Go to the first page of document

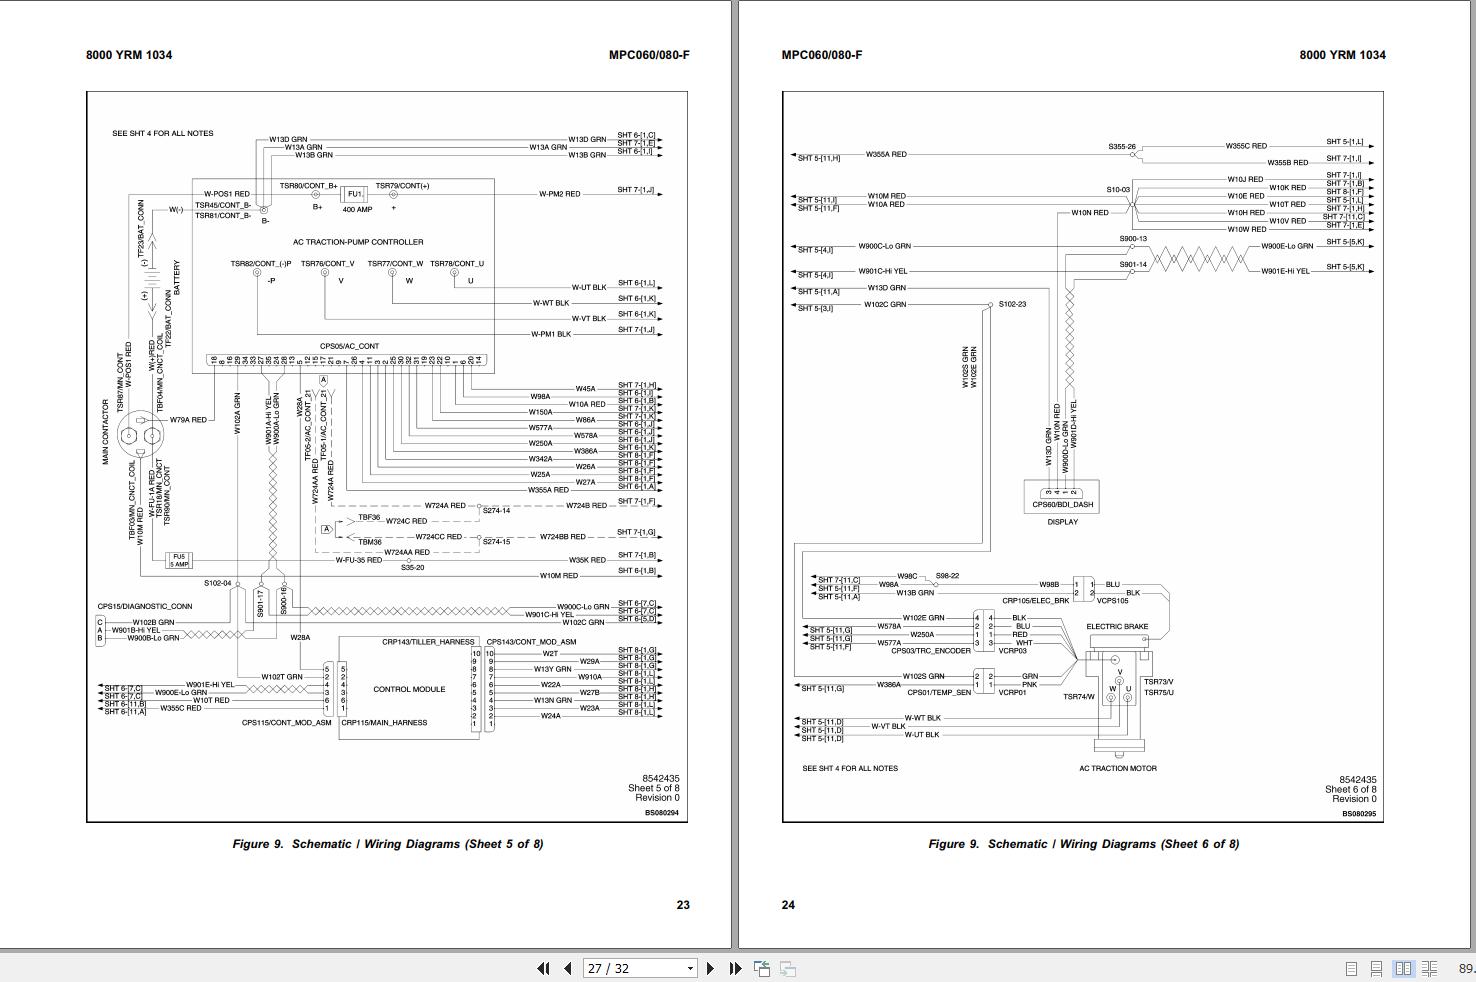coord(543,968)
